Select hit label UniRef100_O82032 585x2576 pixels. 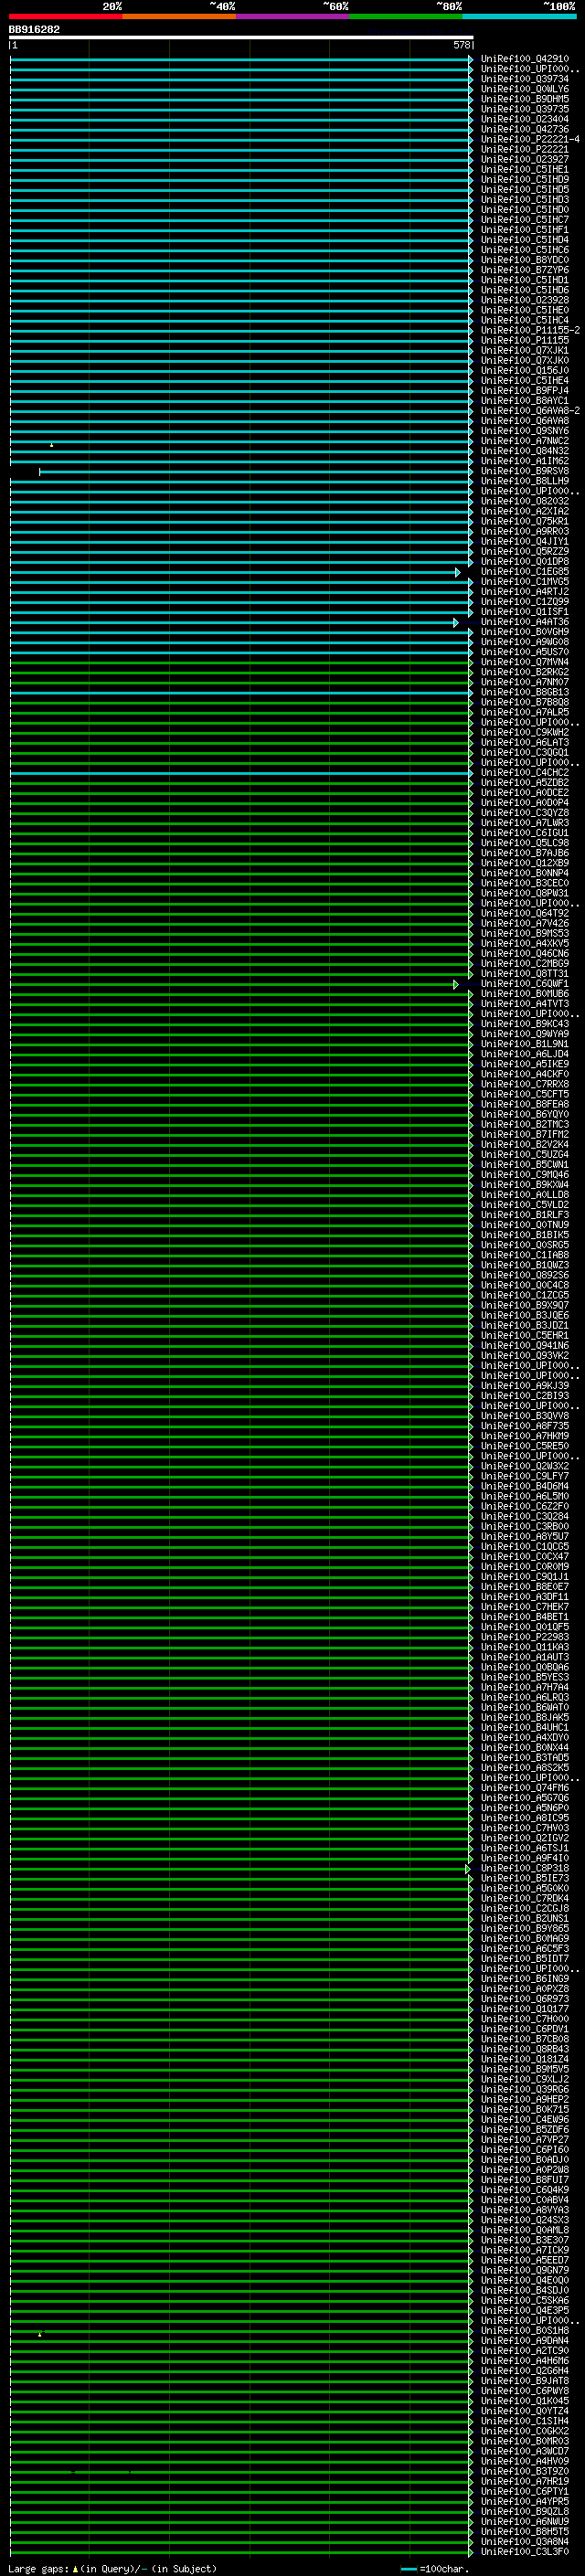(525, 501)
